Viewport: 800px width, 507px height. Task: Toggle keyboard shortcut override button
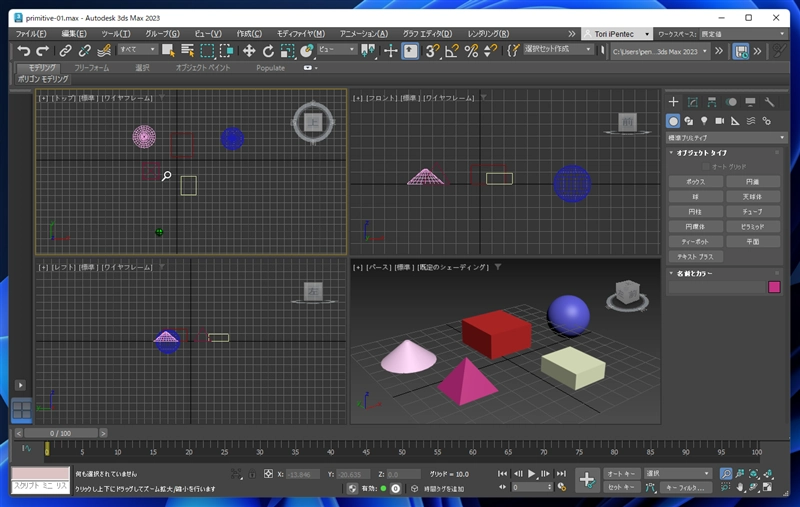tap(410, 50)
